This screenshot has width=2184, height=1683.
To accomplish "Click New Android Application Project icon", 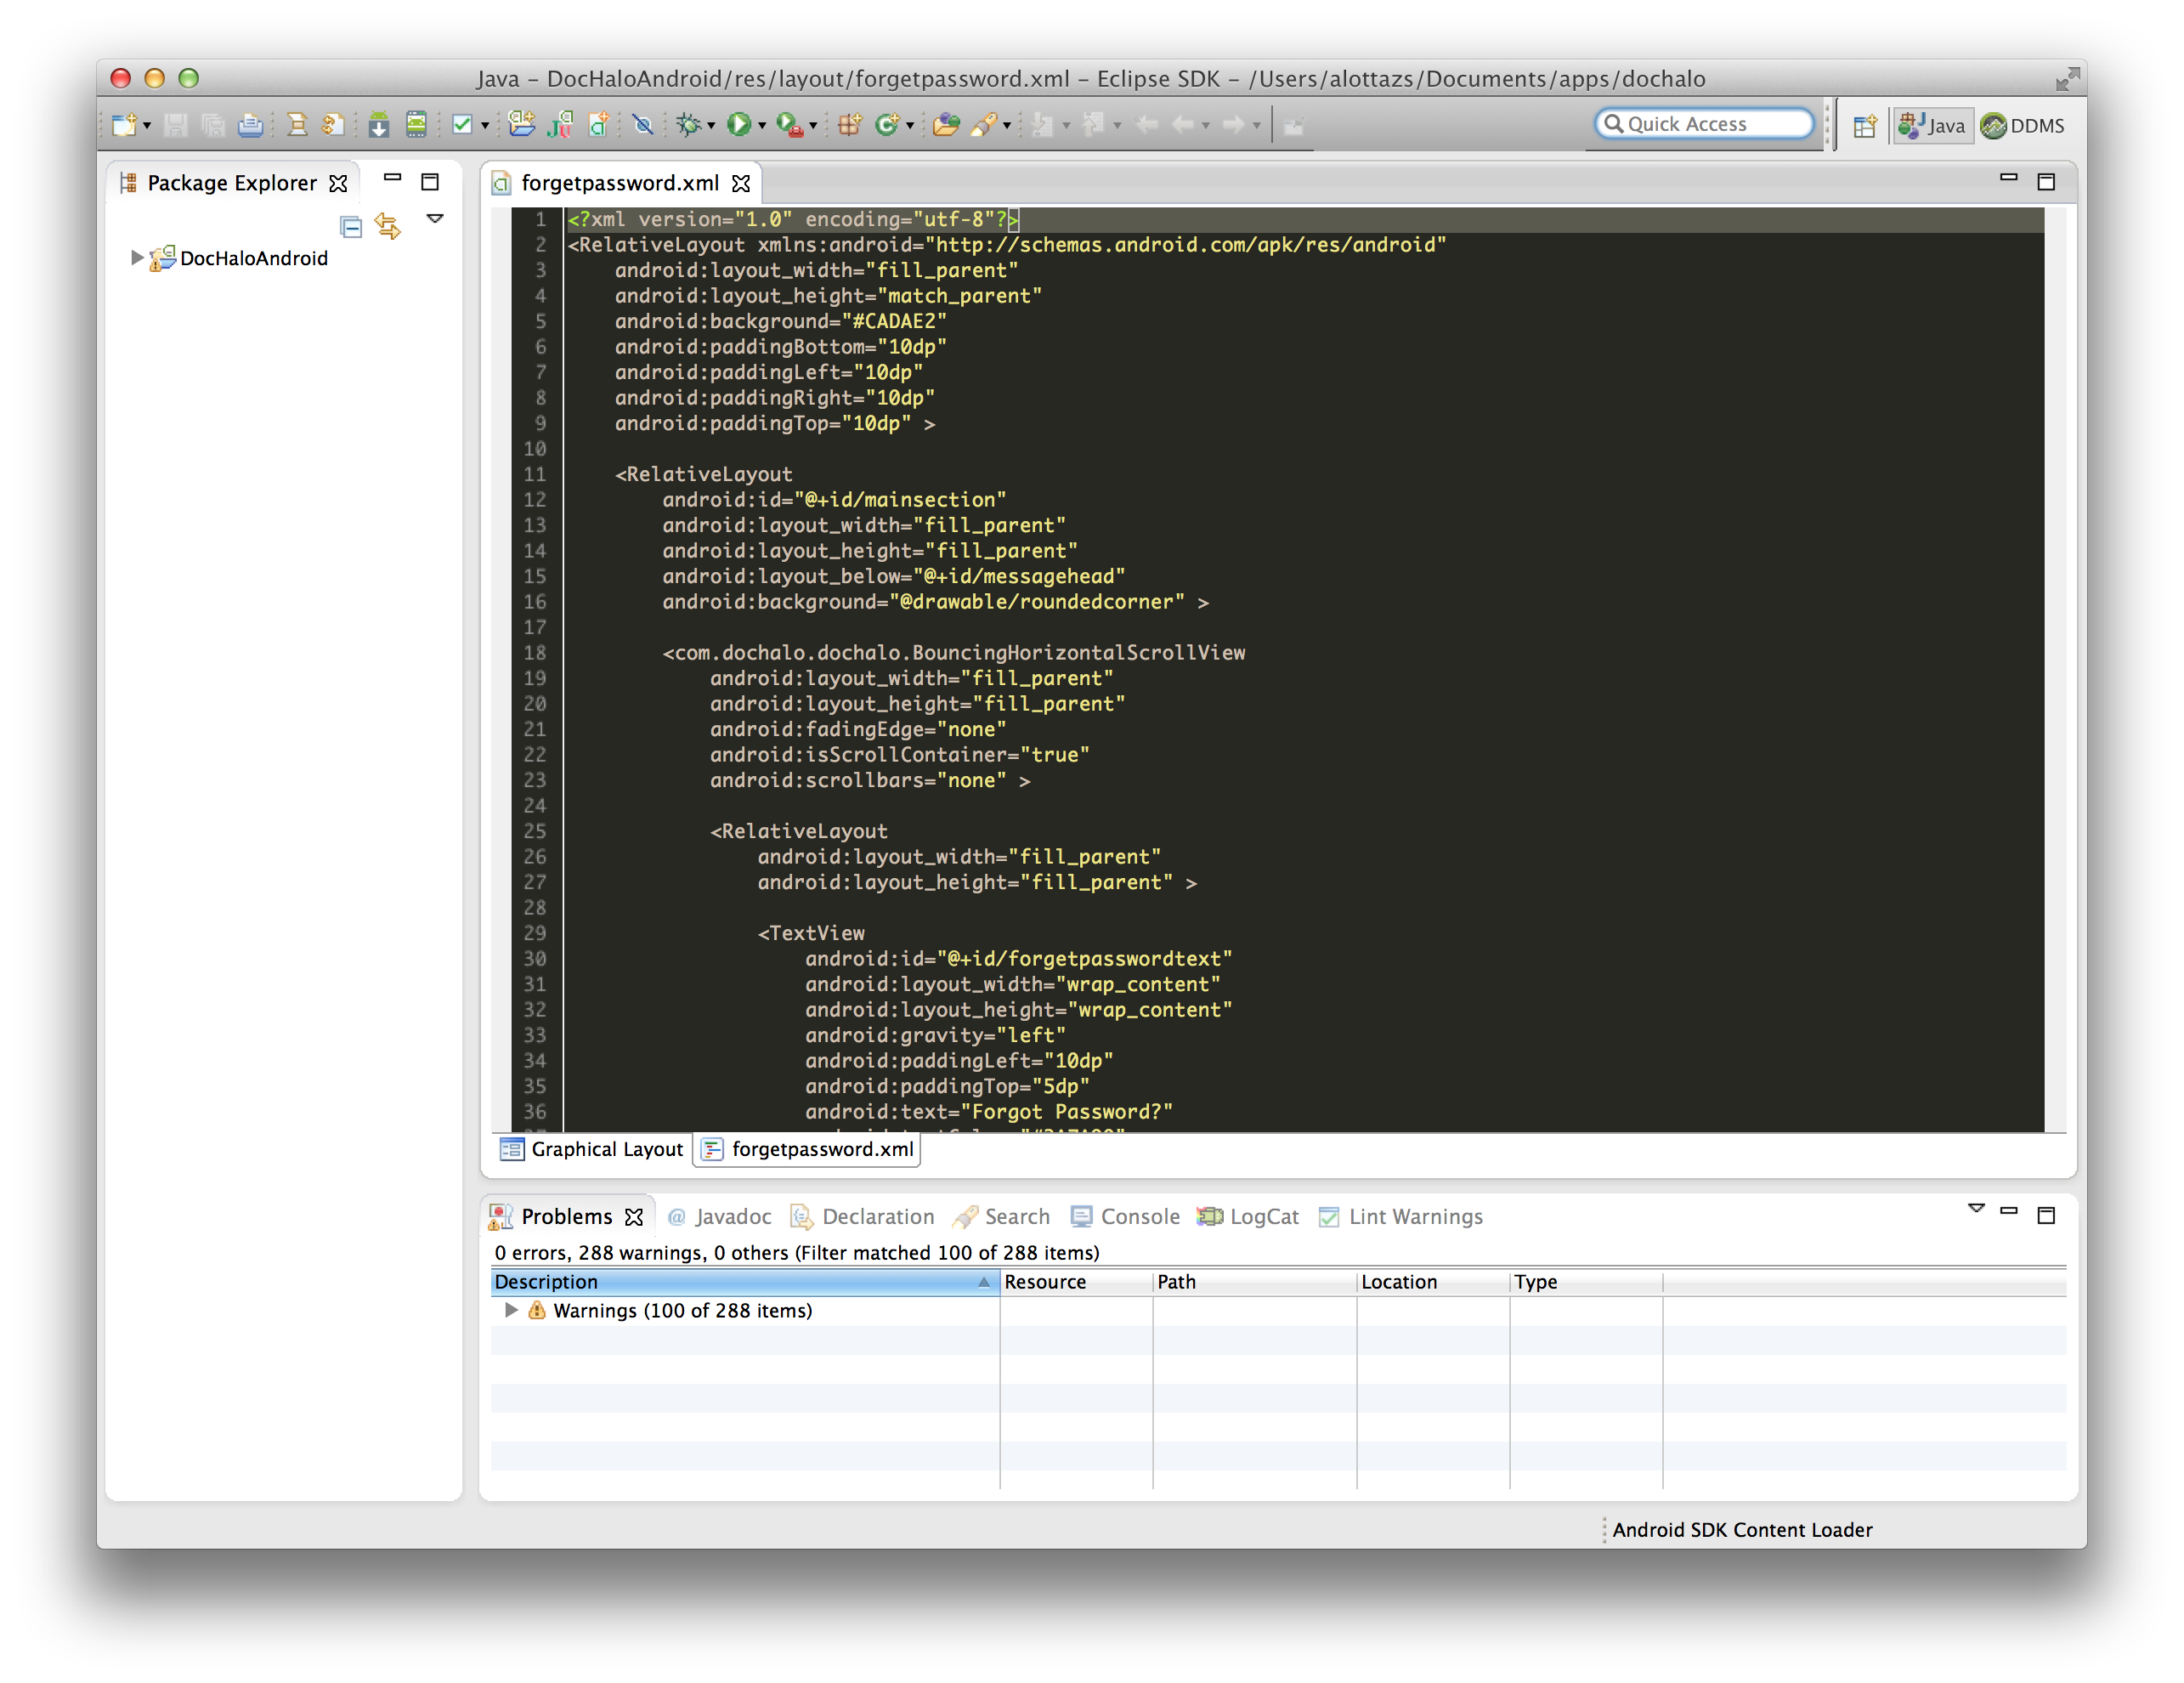I will point(521,125).
